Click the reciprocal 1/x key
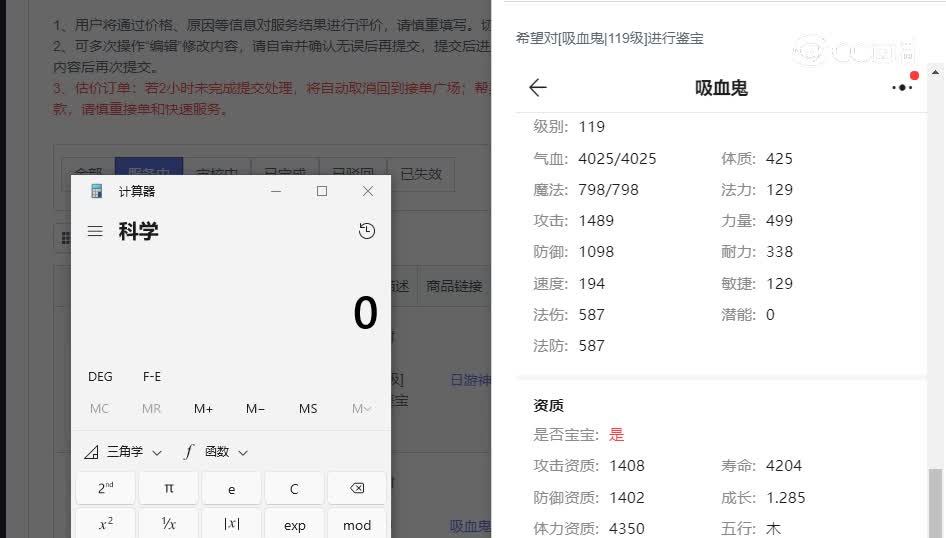Screen dimensions: 946x538 (169, 524)
